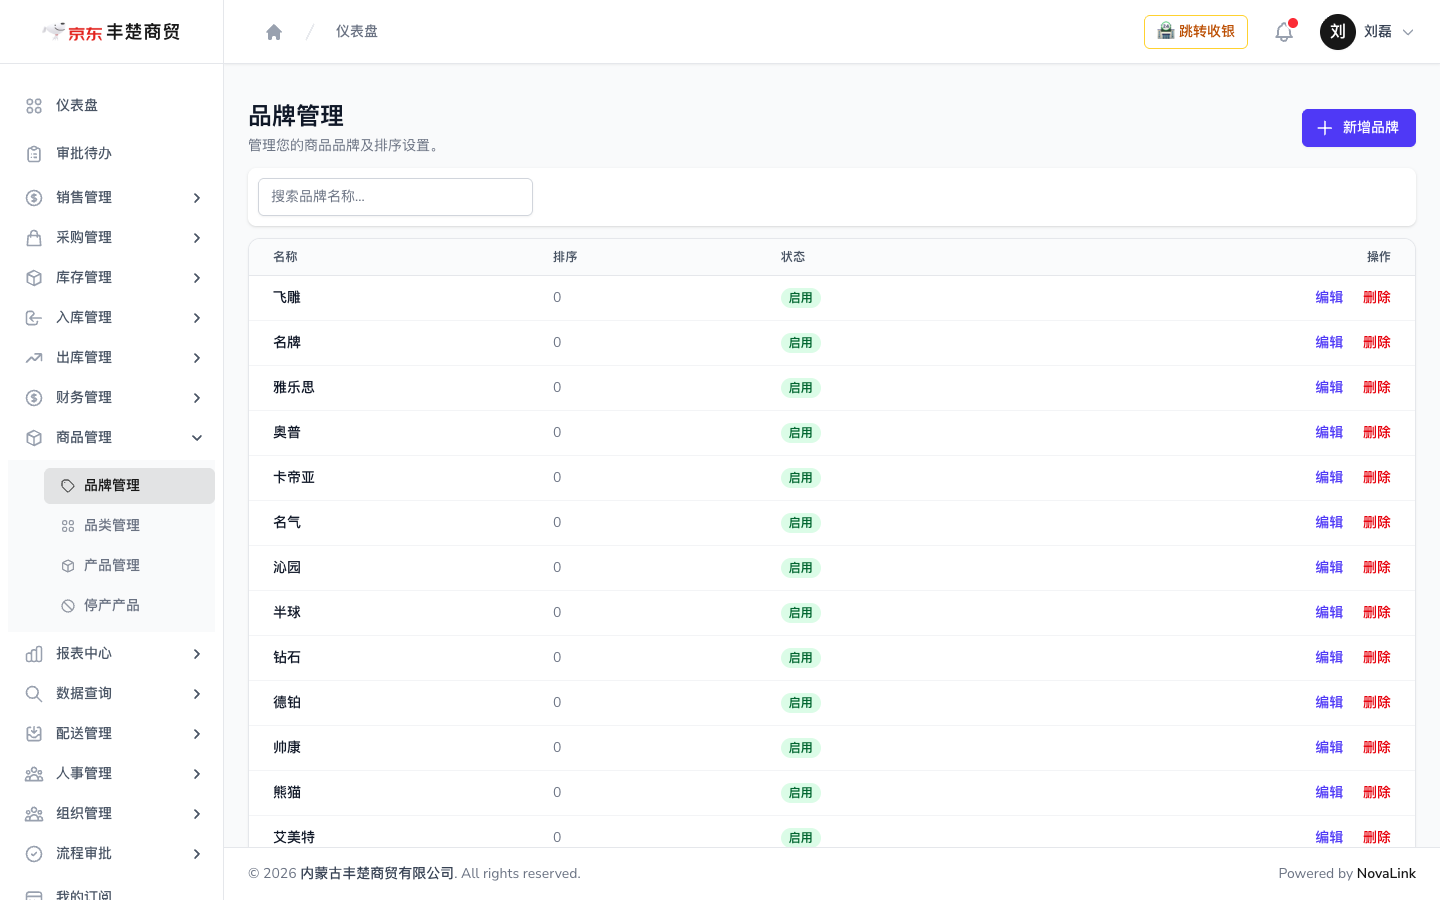Delete the 名气 brand

point(1377,523)
